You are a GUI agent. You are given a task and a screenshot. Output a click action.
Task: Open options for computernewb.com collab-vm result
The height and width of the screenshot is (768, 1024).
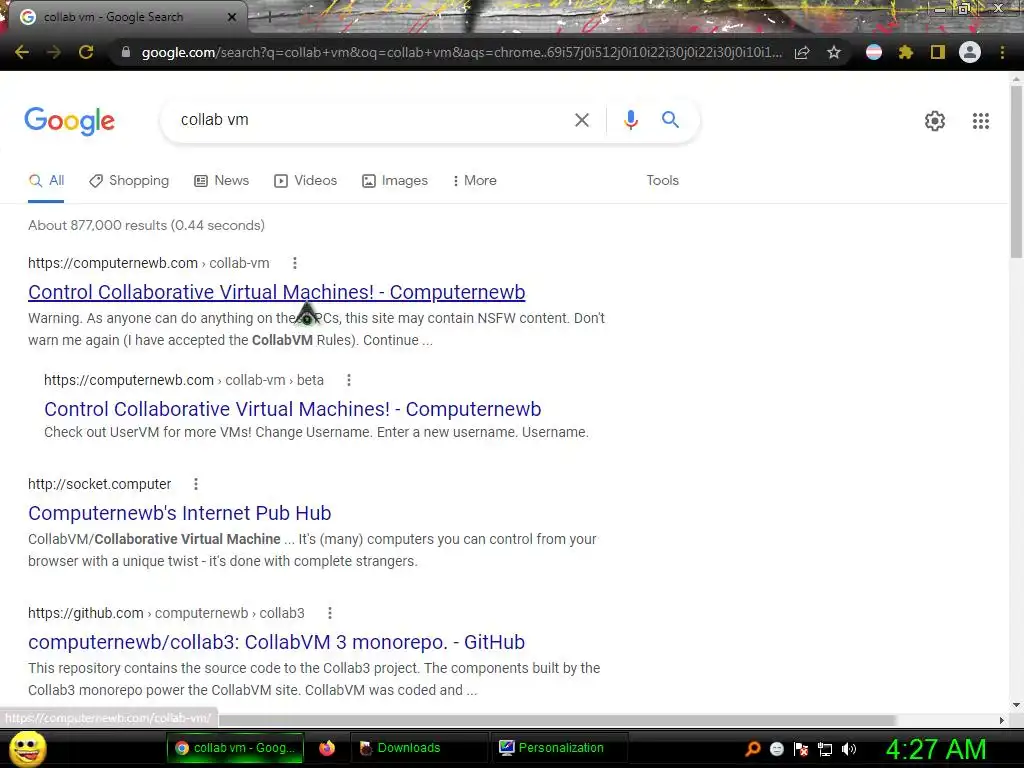295,263
